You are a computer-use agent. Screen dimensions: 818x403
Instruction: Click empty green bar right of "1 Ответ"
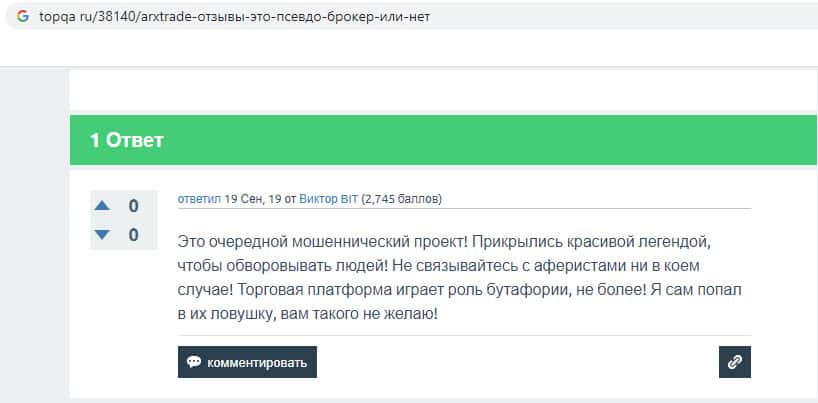pos(500,140)
